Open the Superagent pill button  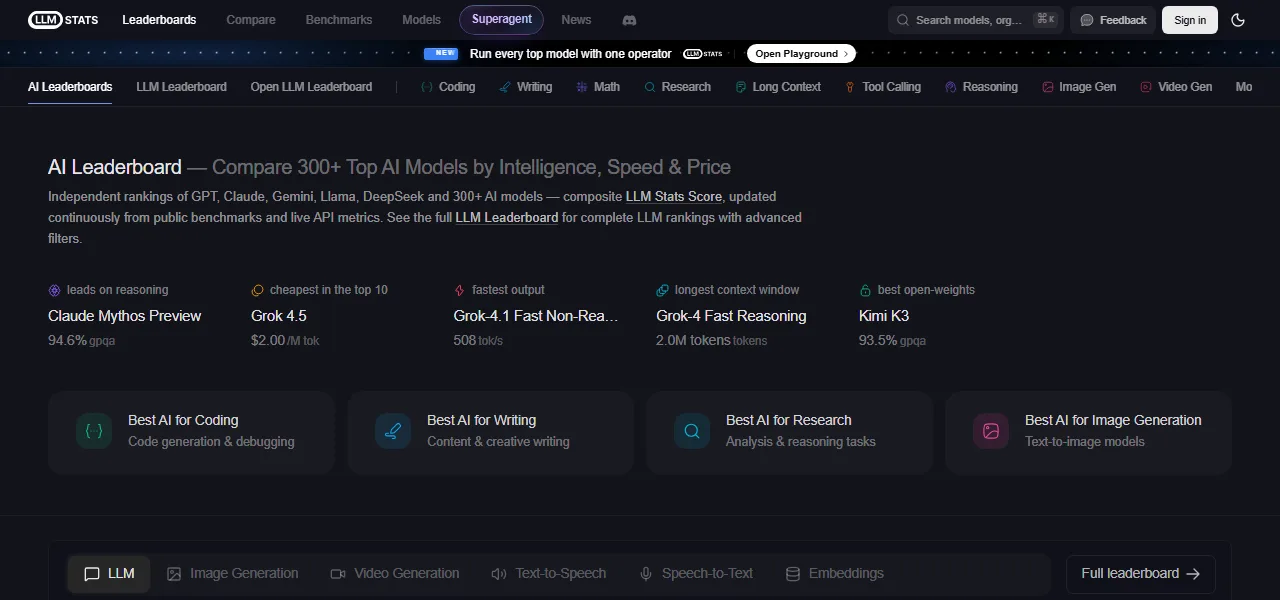coord(502,19)
